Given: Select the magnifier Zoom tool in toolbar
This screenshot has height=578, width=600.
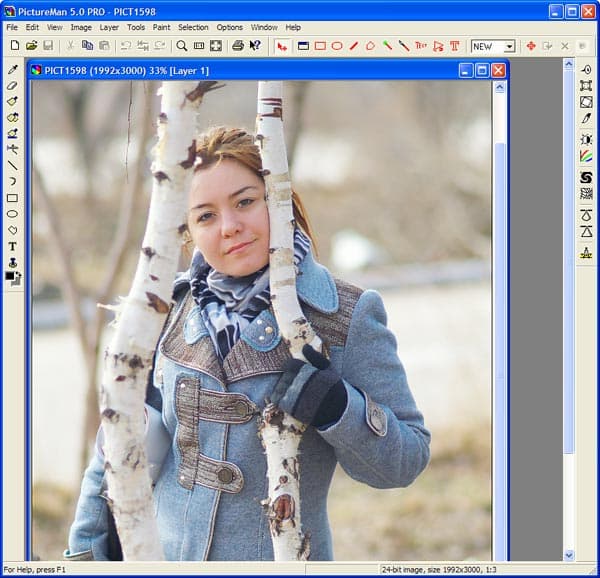Looking at the screenshot, I should click(182, 46).
